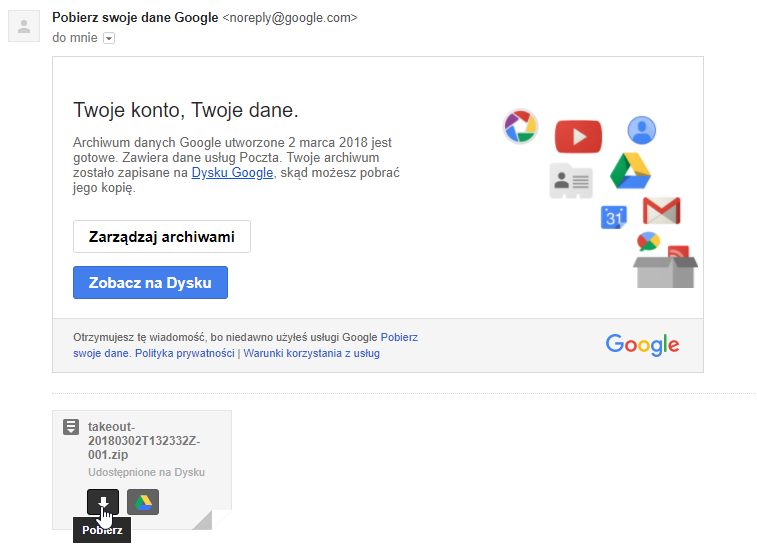Click the attachment file type icon
757x550 pixels.
pyautogui.click(x=71, y=427)
